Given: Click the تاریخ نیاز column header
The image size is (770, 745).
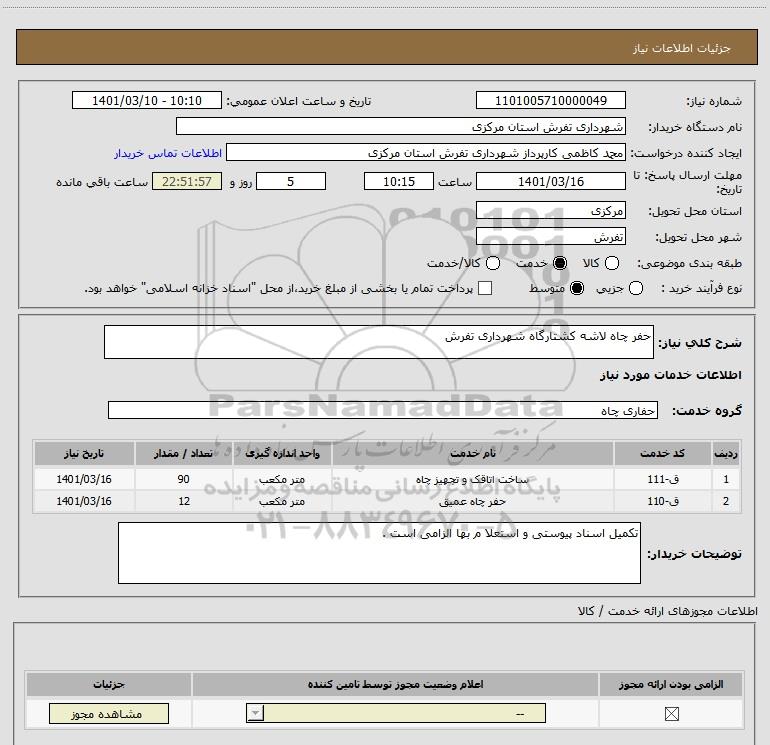Looking at the screenshot, I should 84,453.
